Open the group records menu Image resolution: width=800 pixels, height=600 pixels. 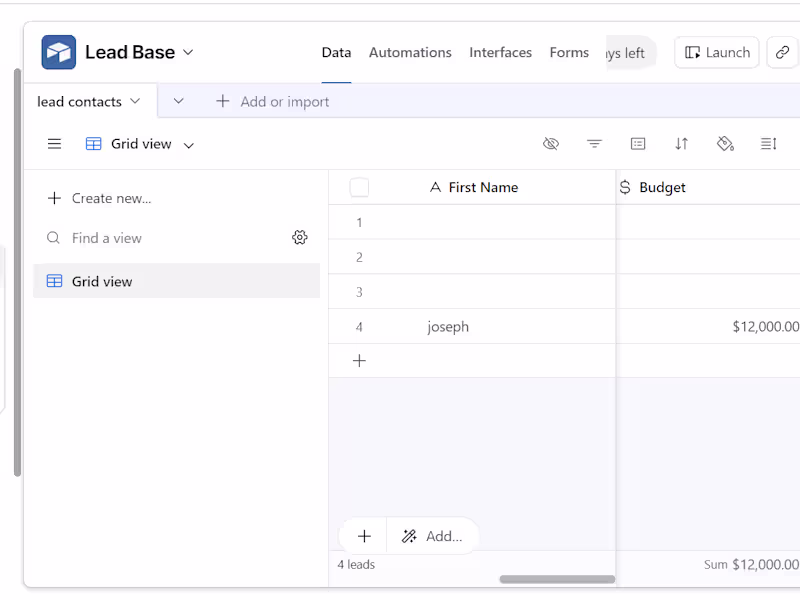[637, 143]
